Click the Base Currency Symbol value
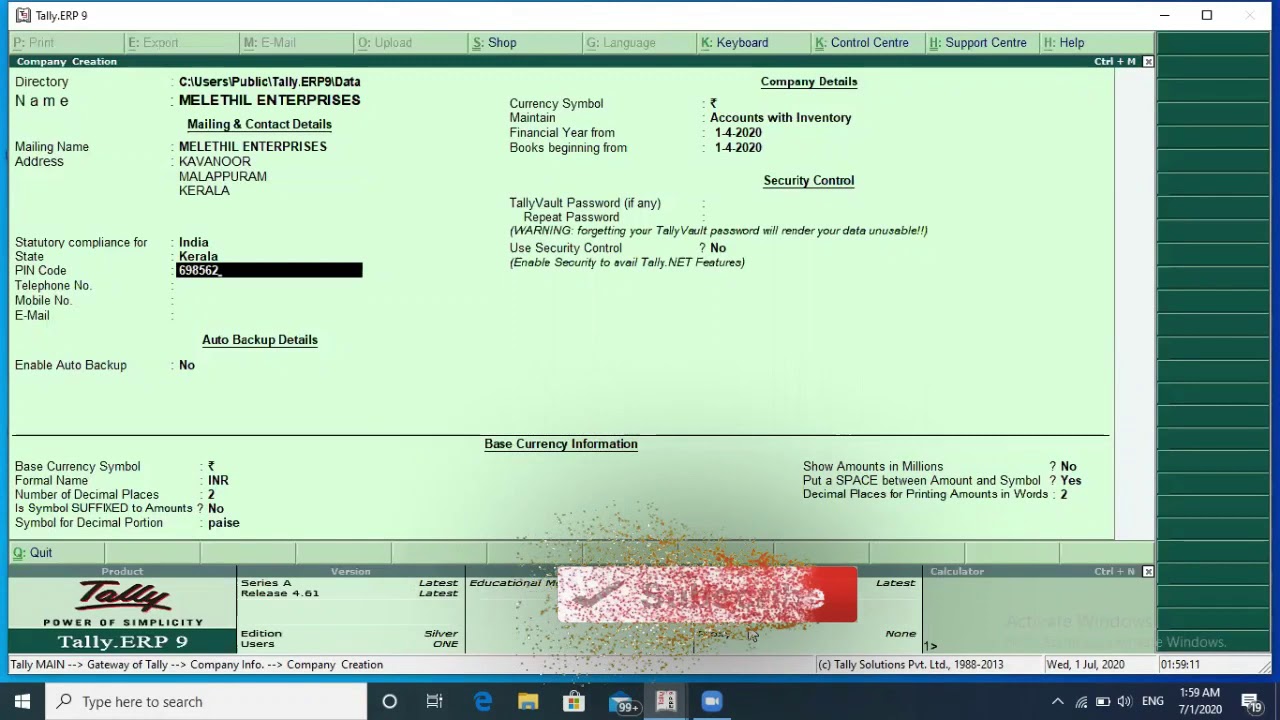 click(211, 467)
